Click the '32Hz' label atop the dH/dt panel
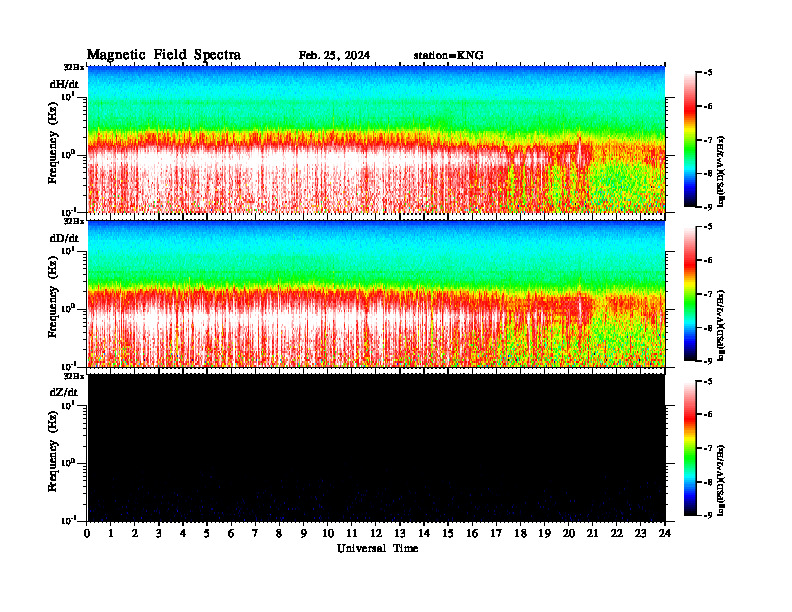 pyautogui.click(x=73, y=67)
